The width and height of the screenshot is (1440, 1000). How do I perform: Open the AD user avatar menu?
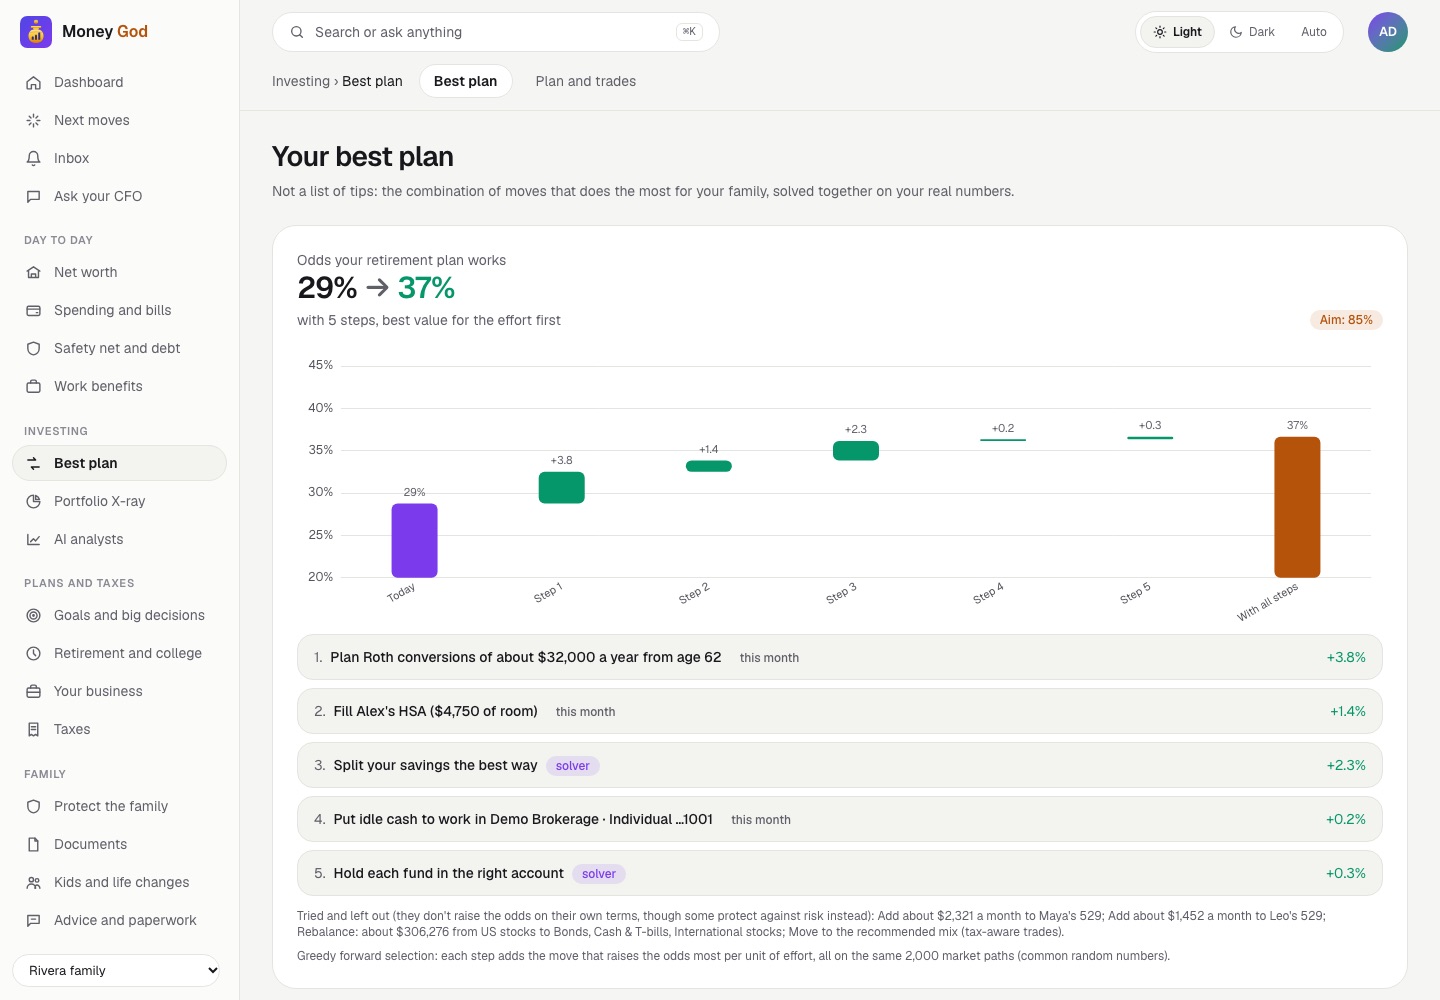(1388, 32)
